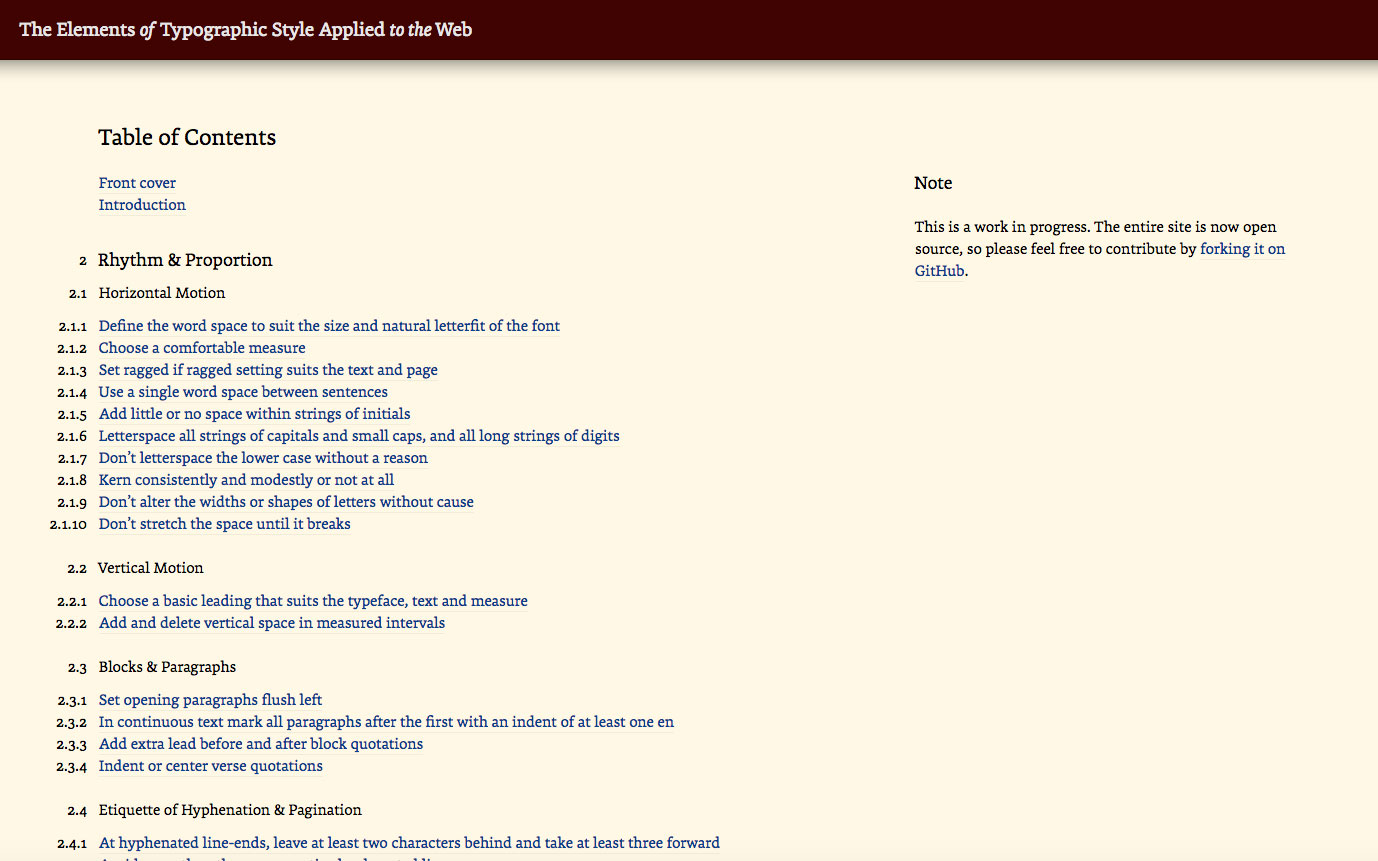
Task: Select 'Set ragged if ragged setting suits' link
Action: point(268,370)
